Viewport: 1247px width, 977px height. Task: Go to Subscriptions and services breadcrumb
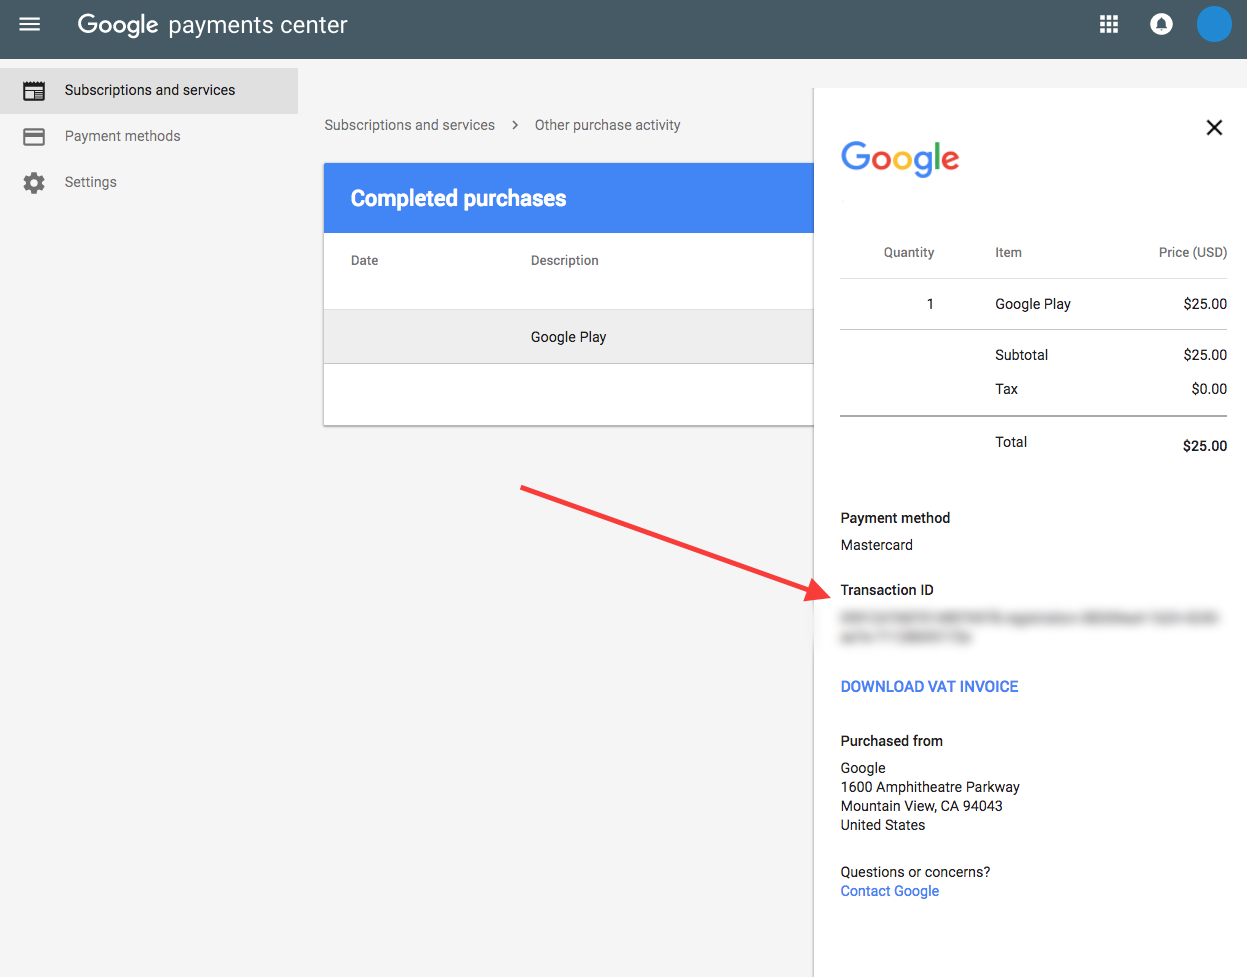click(x=410, y=125)
